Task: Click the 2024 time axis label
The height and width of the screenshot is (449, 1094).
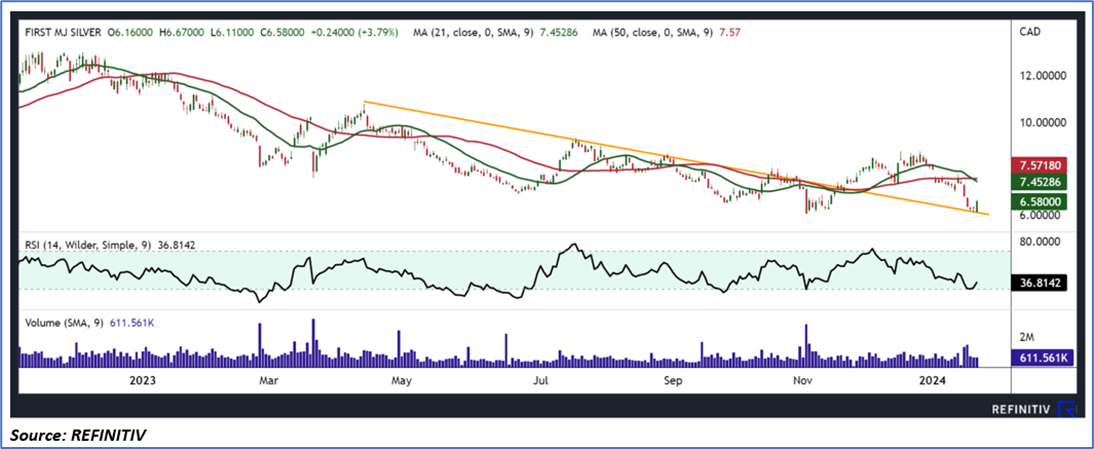Action: click(x=933, y=381)
